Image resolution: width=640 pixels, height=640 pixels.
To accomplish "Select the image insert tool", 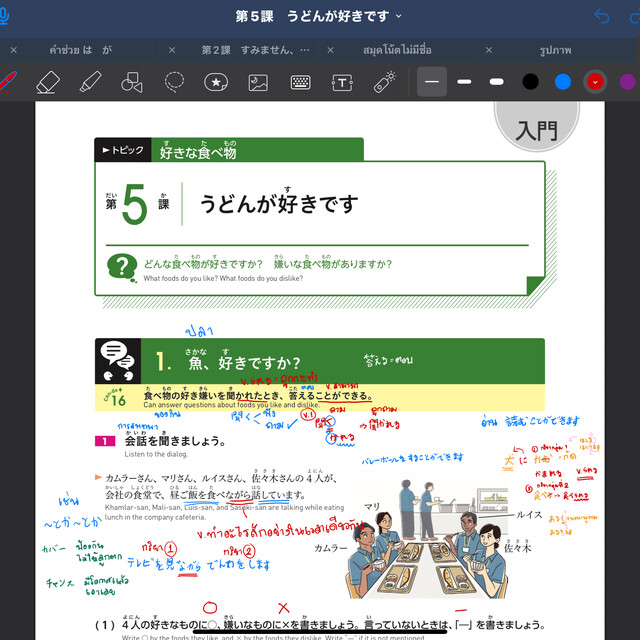I will 258,81.
